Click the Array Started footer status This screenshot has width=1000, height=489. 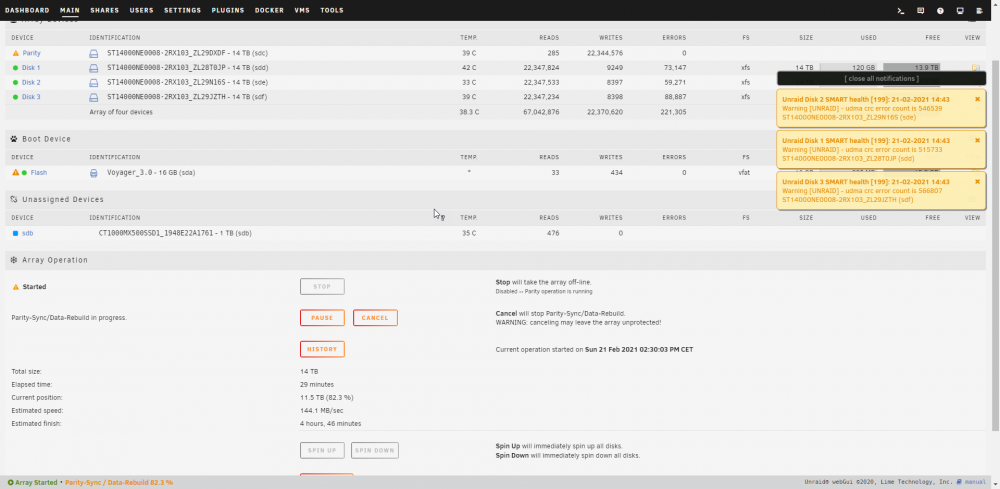tap(33, 483)
